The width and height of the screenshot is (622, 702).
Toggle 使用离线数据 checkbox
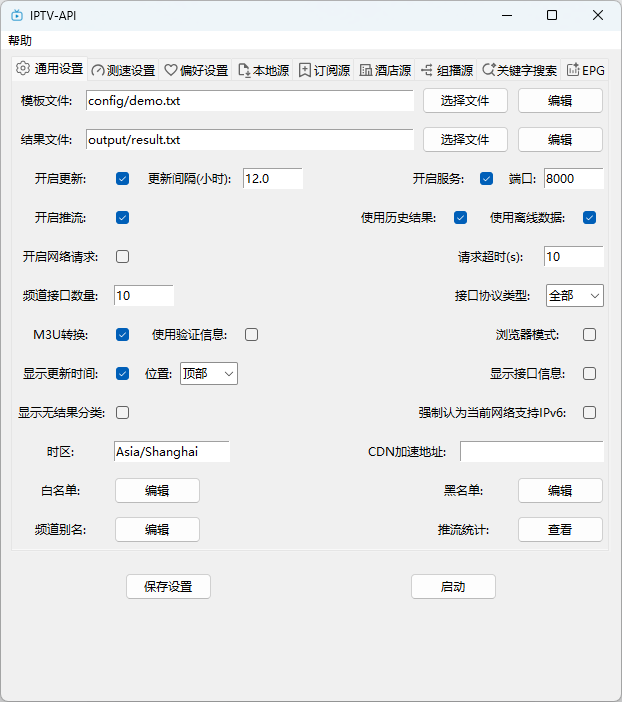(x=589, y=218)
